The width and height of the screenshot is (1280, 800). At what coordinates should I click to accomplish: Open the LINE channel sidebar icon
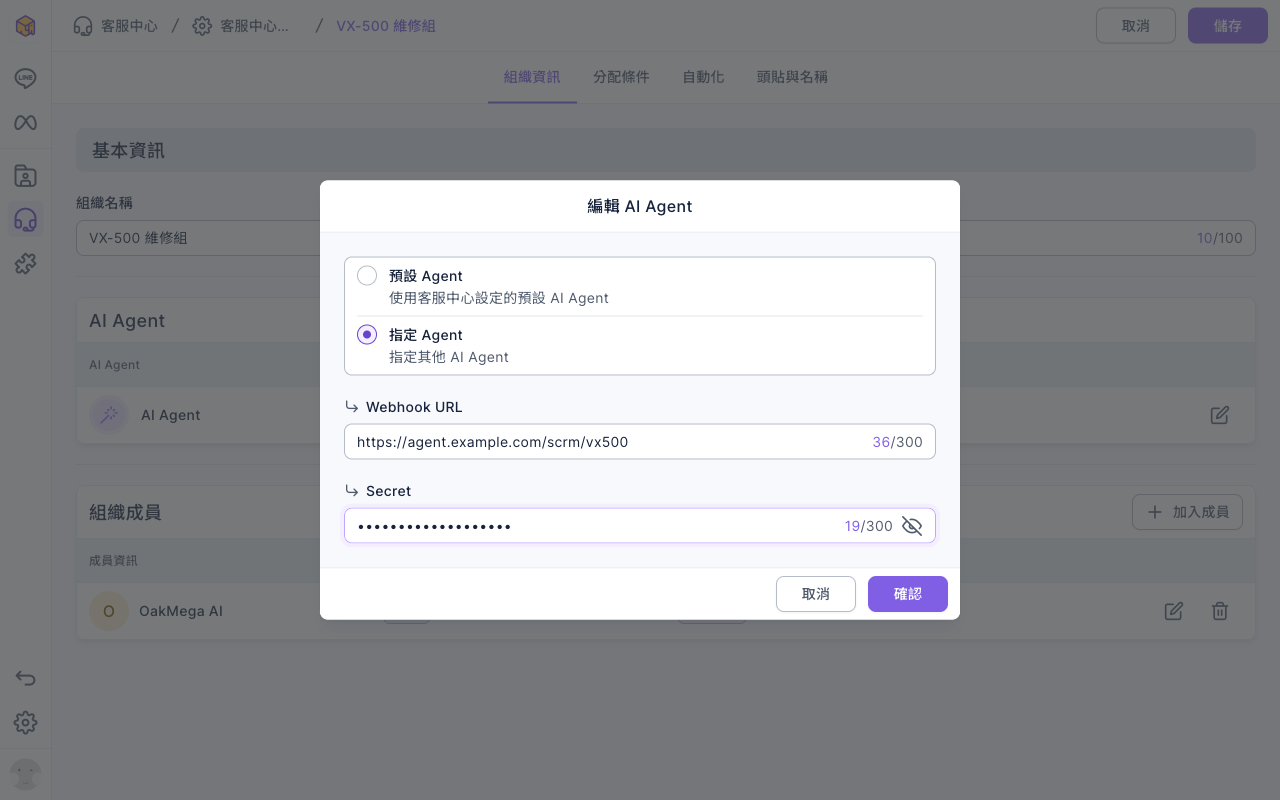point(26,78)
